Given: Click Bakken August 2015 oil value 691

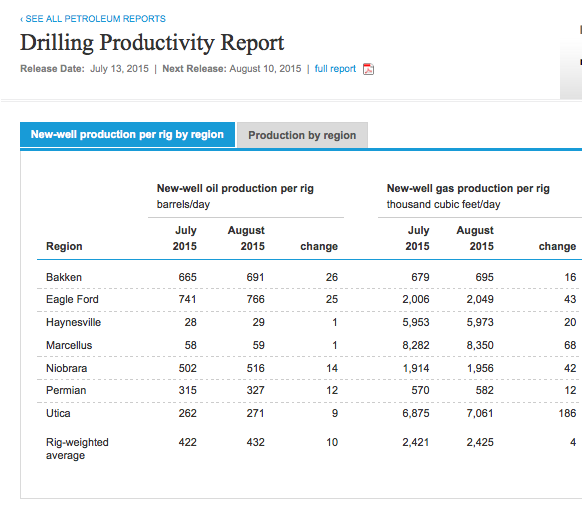Looking at the screenshot, I should tap(255, 277).
